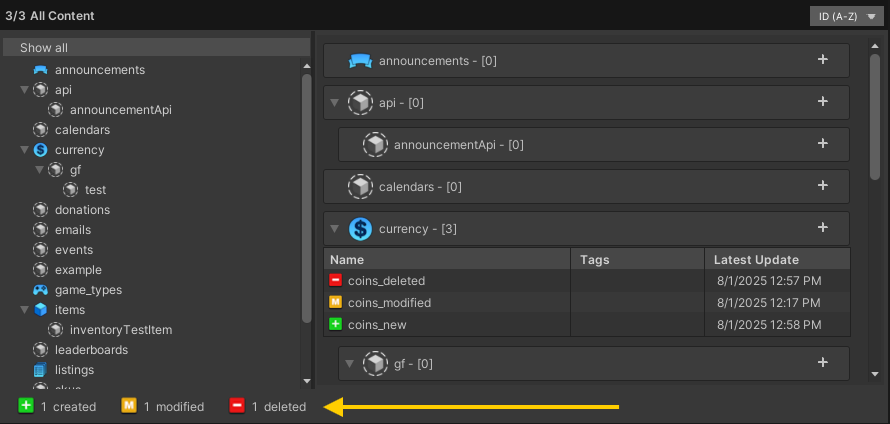Select Show all in the sidebar
Viewport: 890px width, 424px height.
44,48
